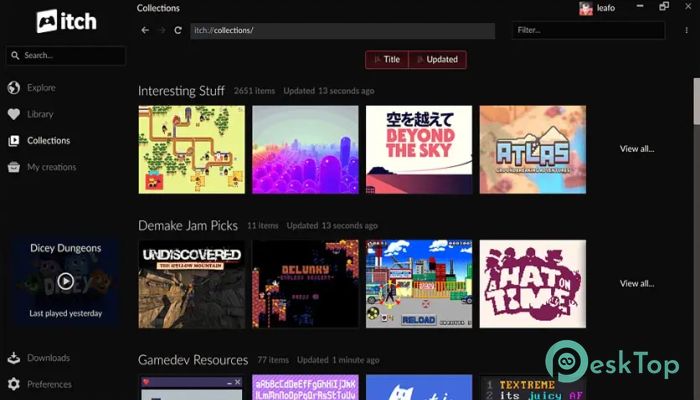This screenshot has width=700, height=400.
Task: Click the leafo user avatar
Action: 586,8
